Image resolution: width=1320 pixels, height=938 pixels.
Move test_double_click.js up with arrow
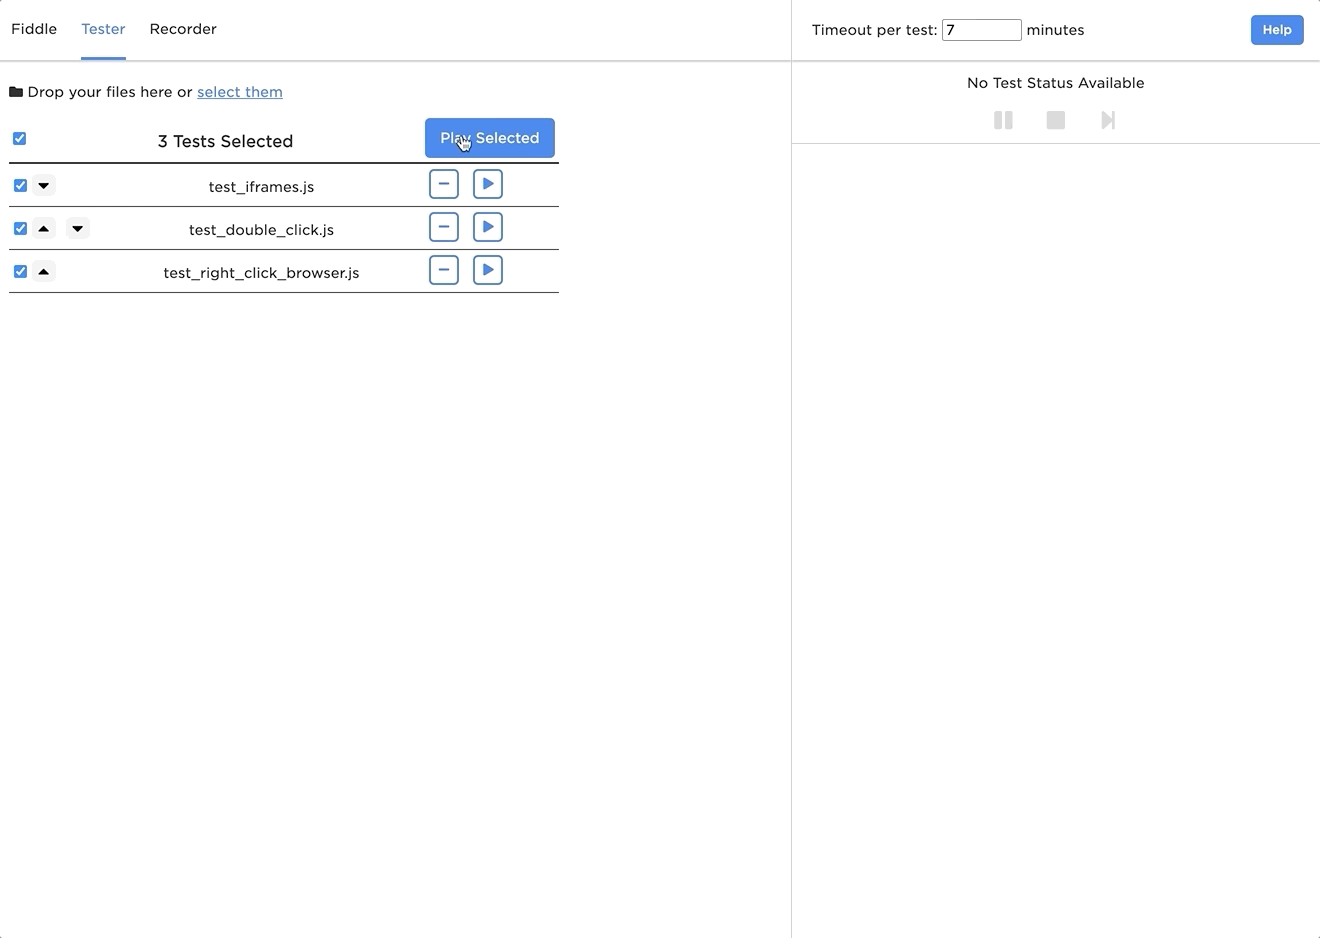tap(43, 228)
